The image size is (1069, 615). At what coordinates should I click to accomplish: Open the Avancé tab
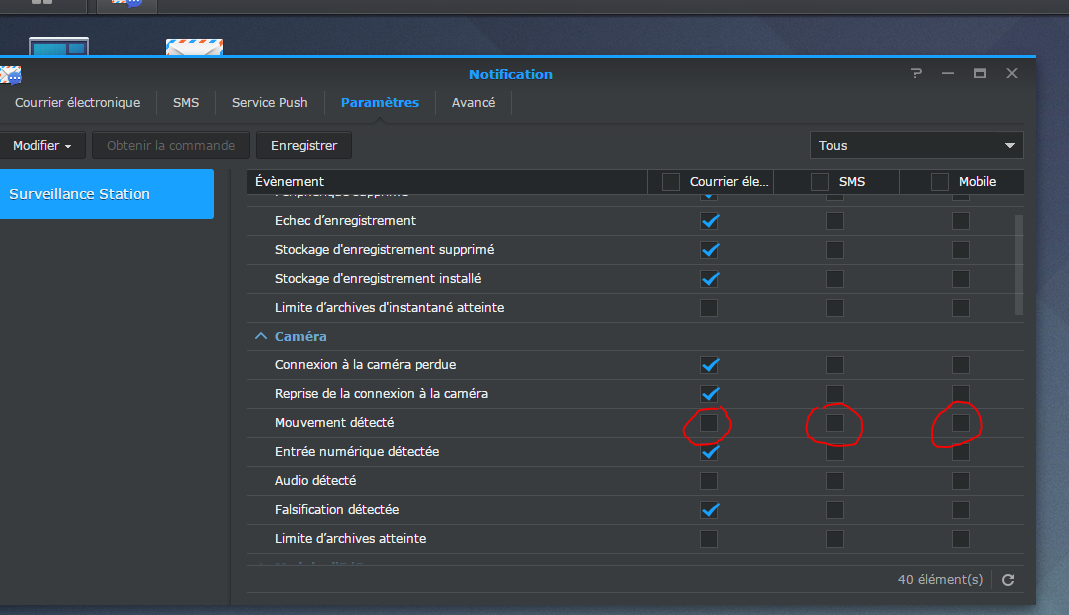(x=473, y=103)
